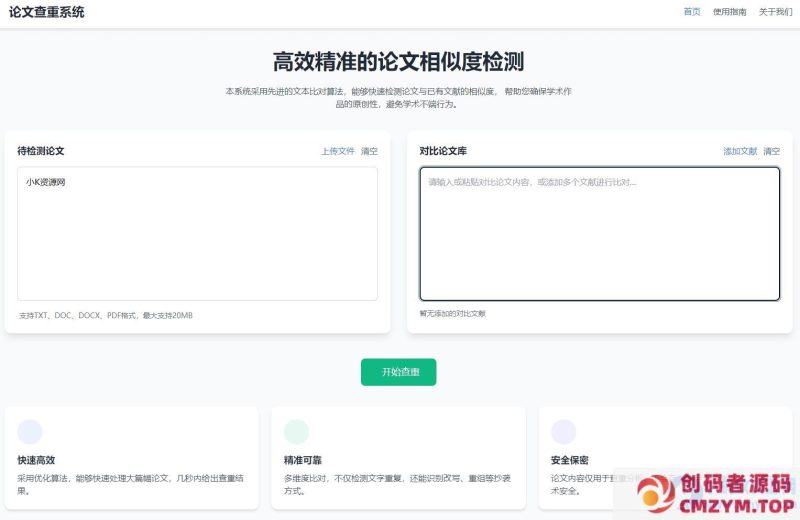Click the 对比论文库 panel heading

pyautogui.click(x=443, y=151)
